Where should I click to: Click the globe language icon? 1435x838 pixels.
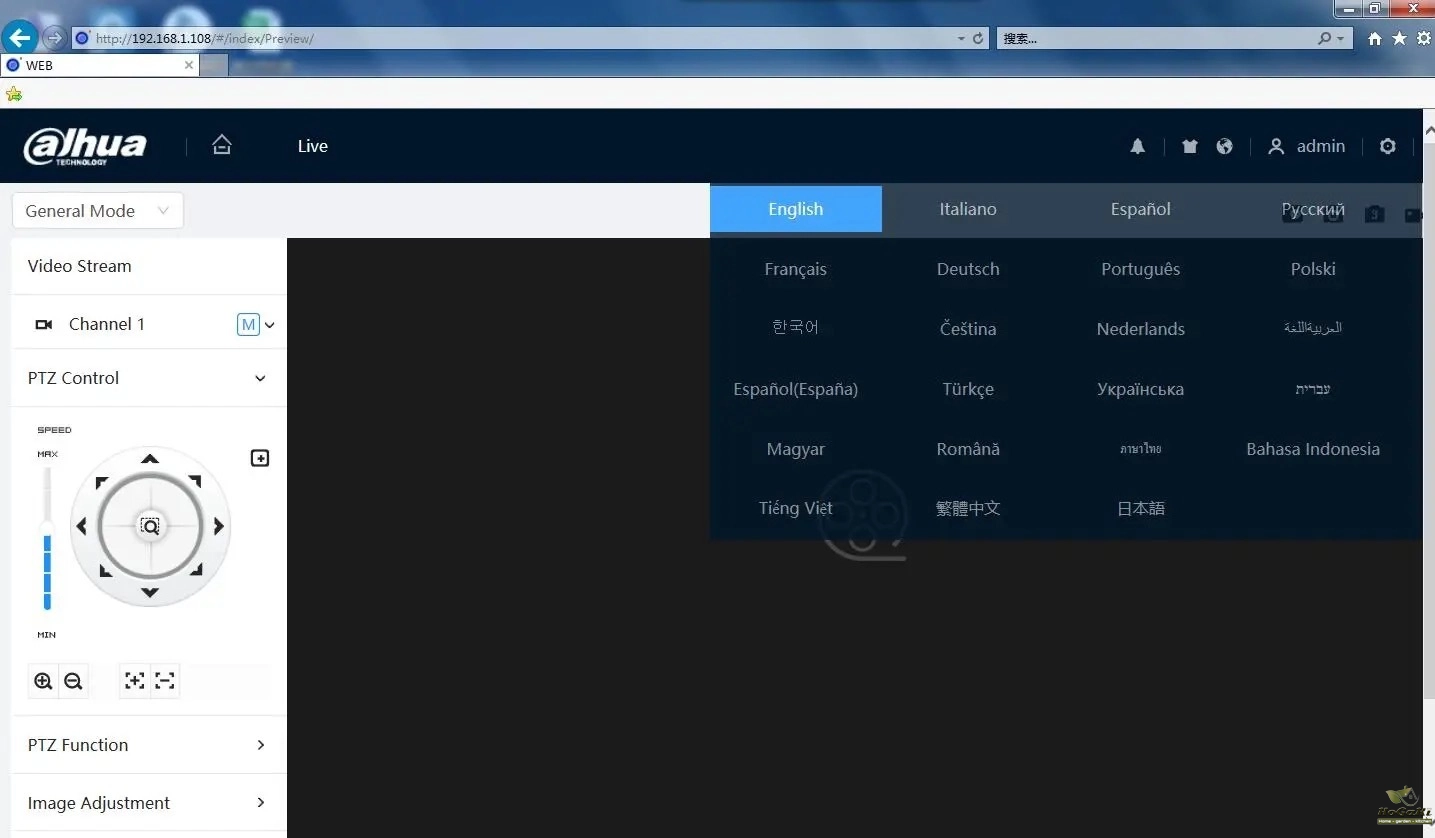coord(1224,146)
